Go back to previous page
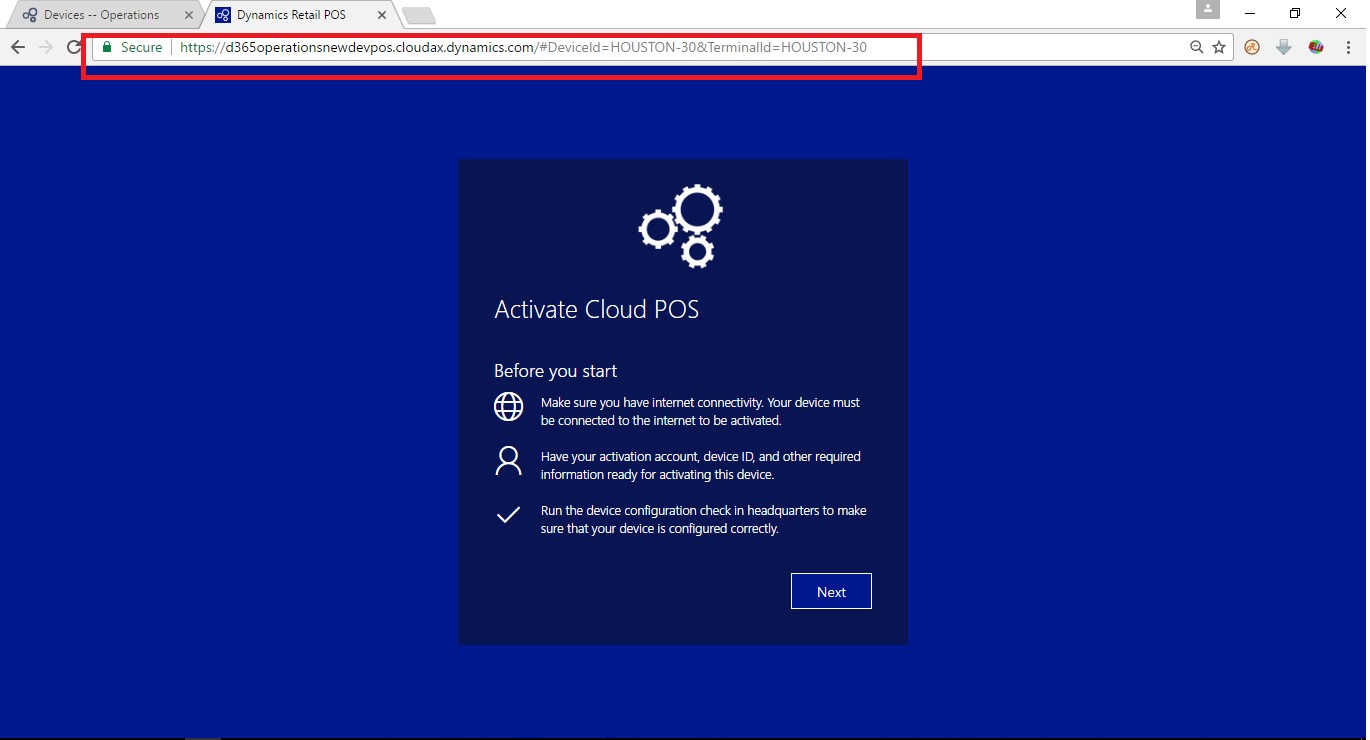Viewport: 1370px width, 740px height. 17,47
